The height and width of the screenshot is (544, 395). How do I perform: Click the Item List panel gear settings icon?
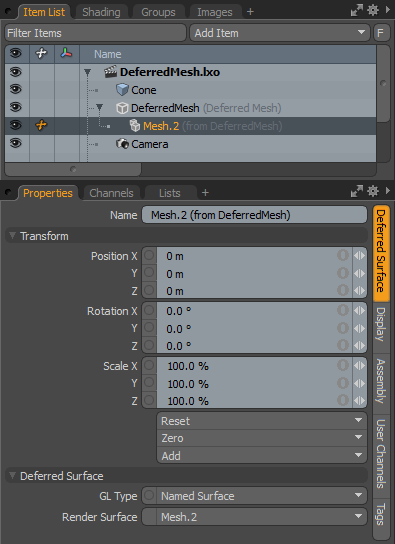point(373,10)
